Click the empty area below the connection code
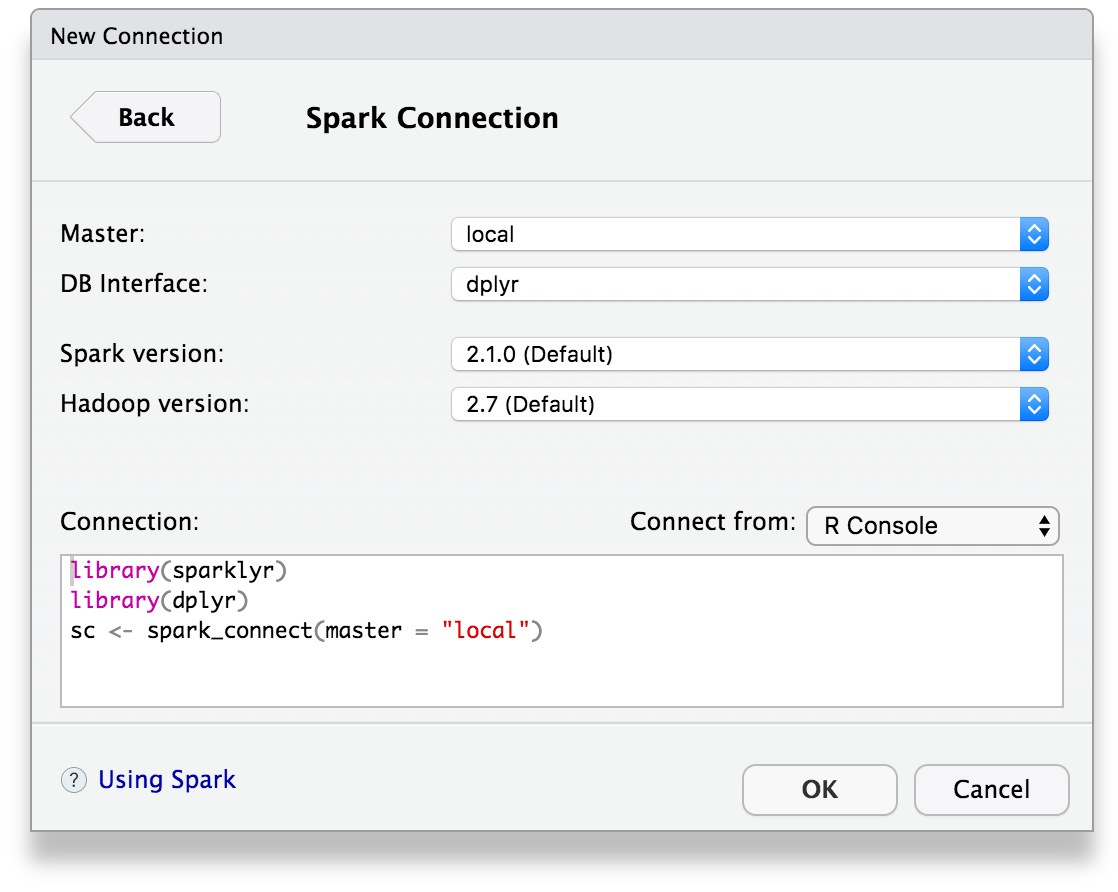Screen dimensions: 1118x892 (560, 675)
